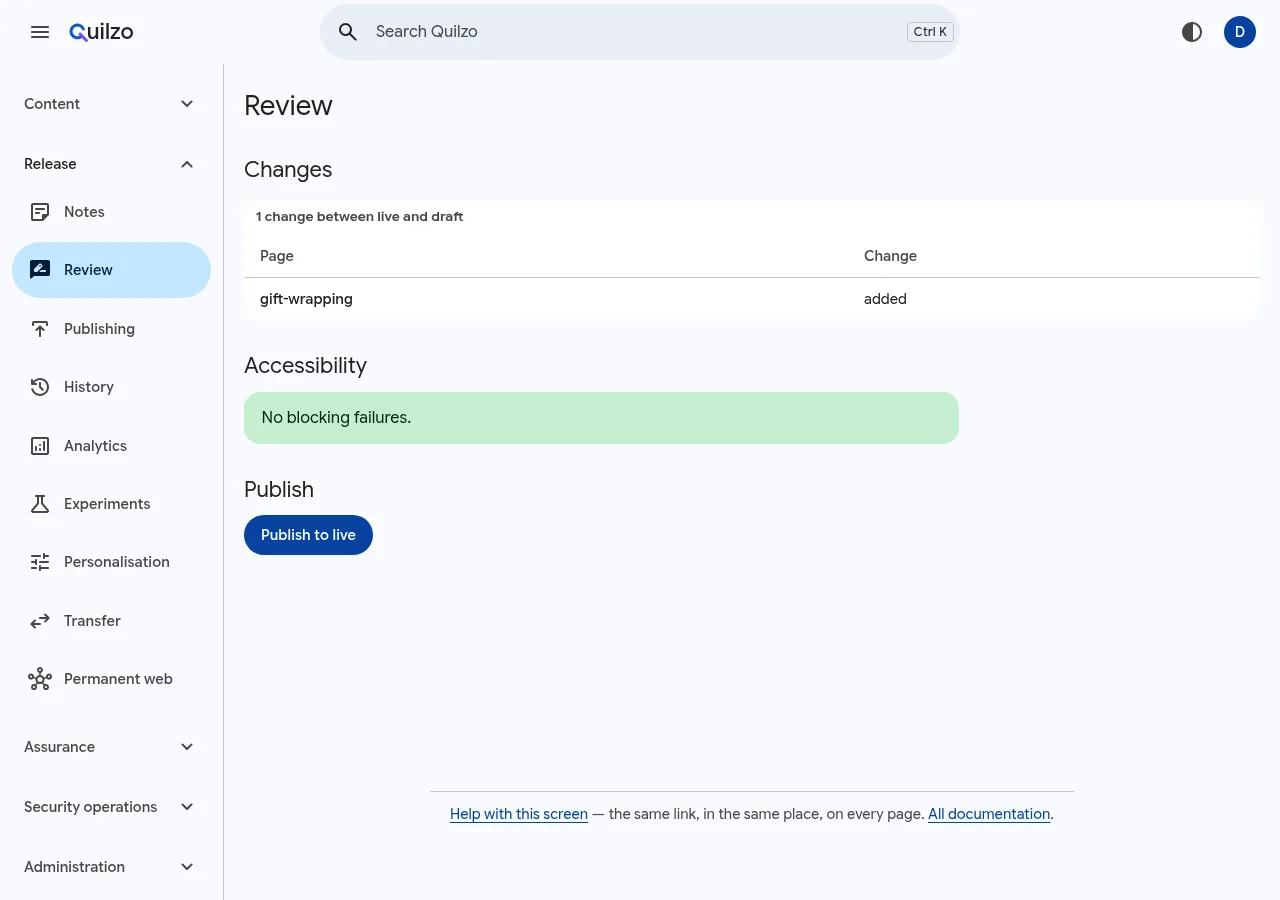Click the Transfer arrows icon
The height and width of the screenshot is (900, 1280).
(40, 621)
